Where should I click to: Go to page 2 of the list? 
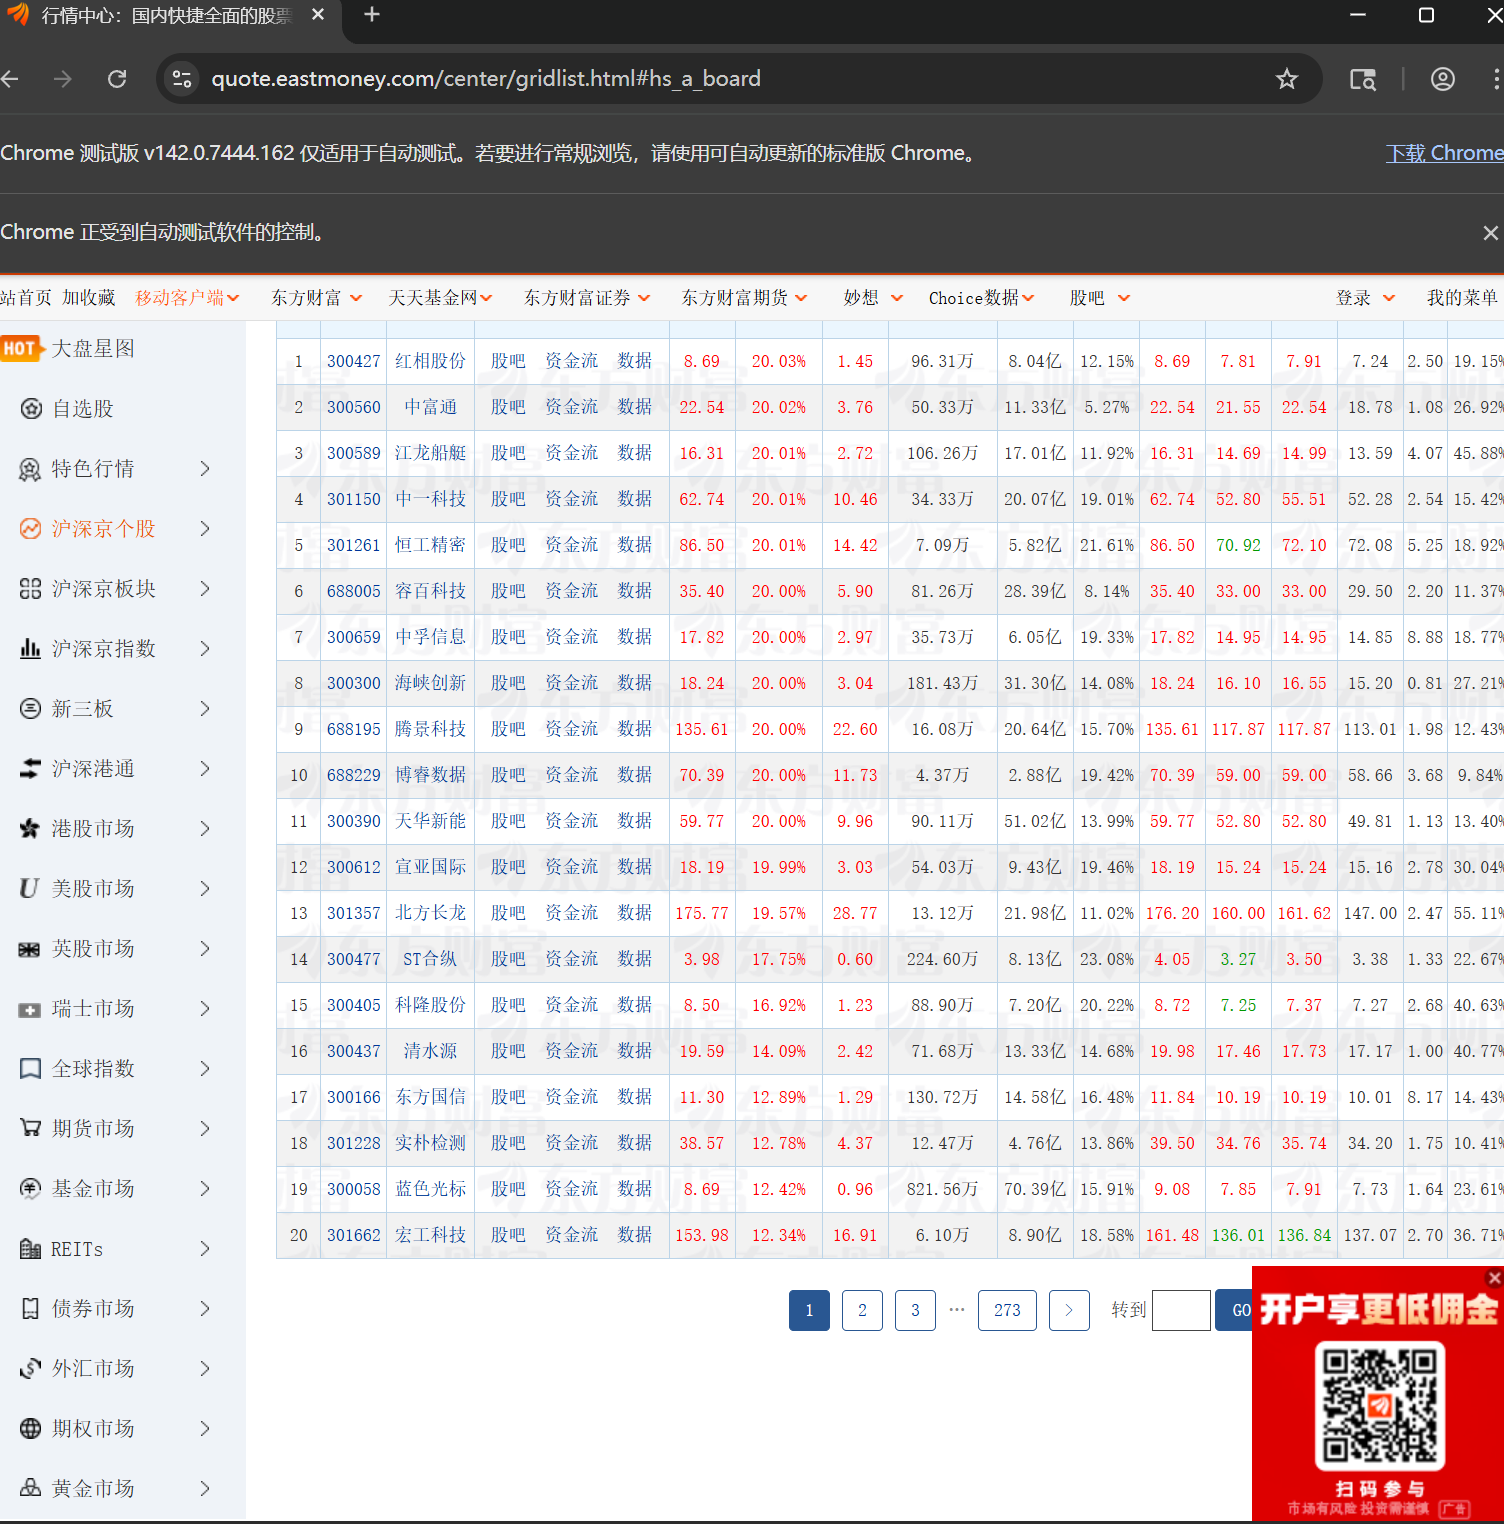862,1310
